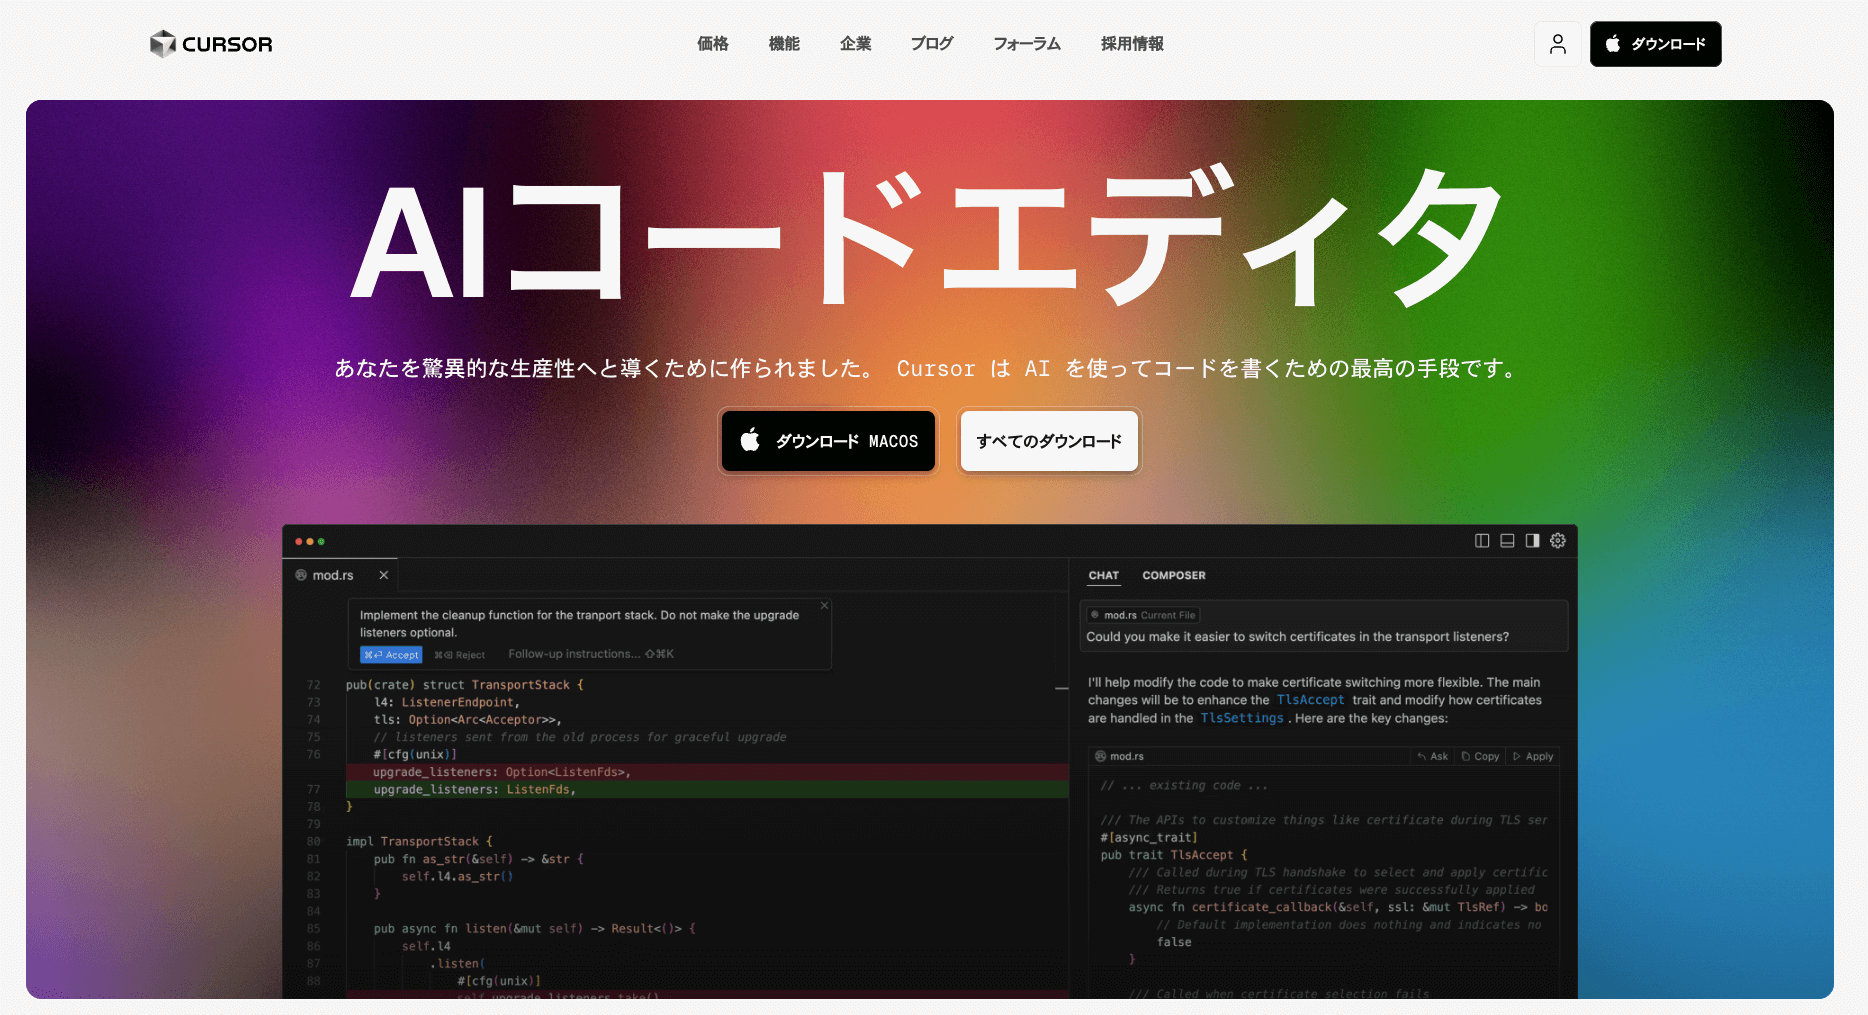
Task: Open the 価格 pricing page
Action: (x=713, y=44)
